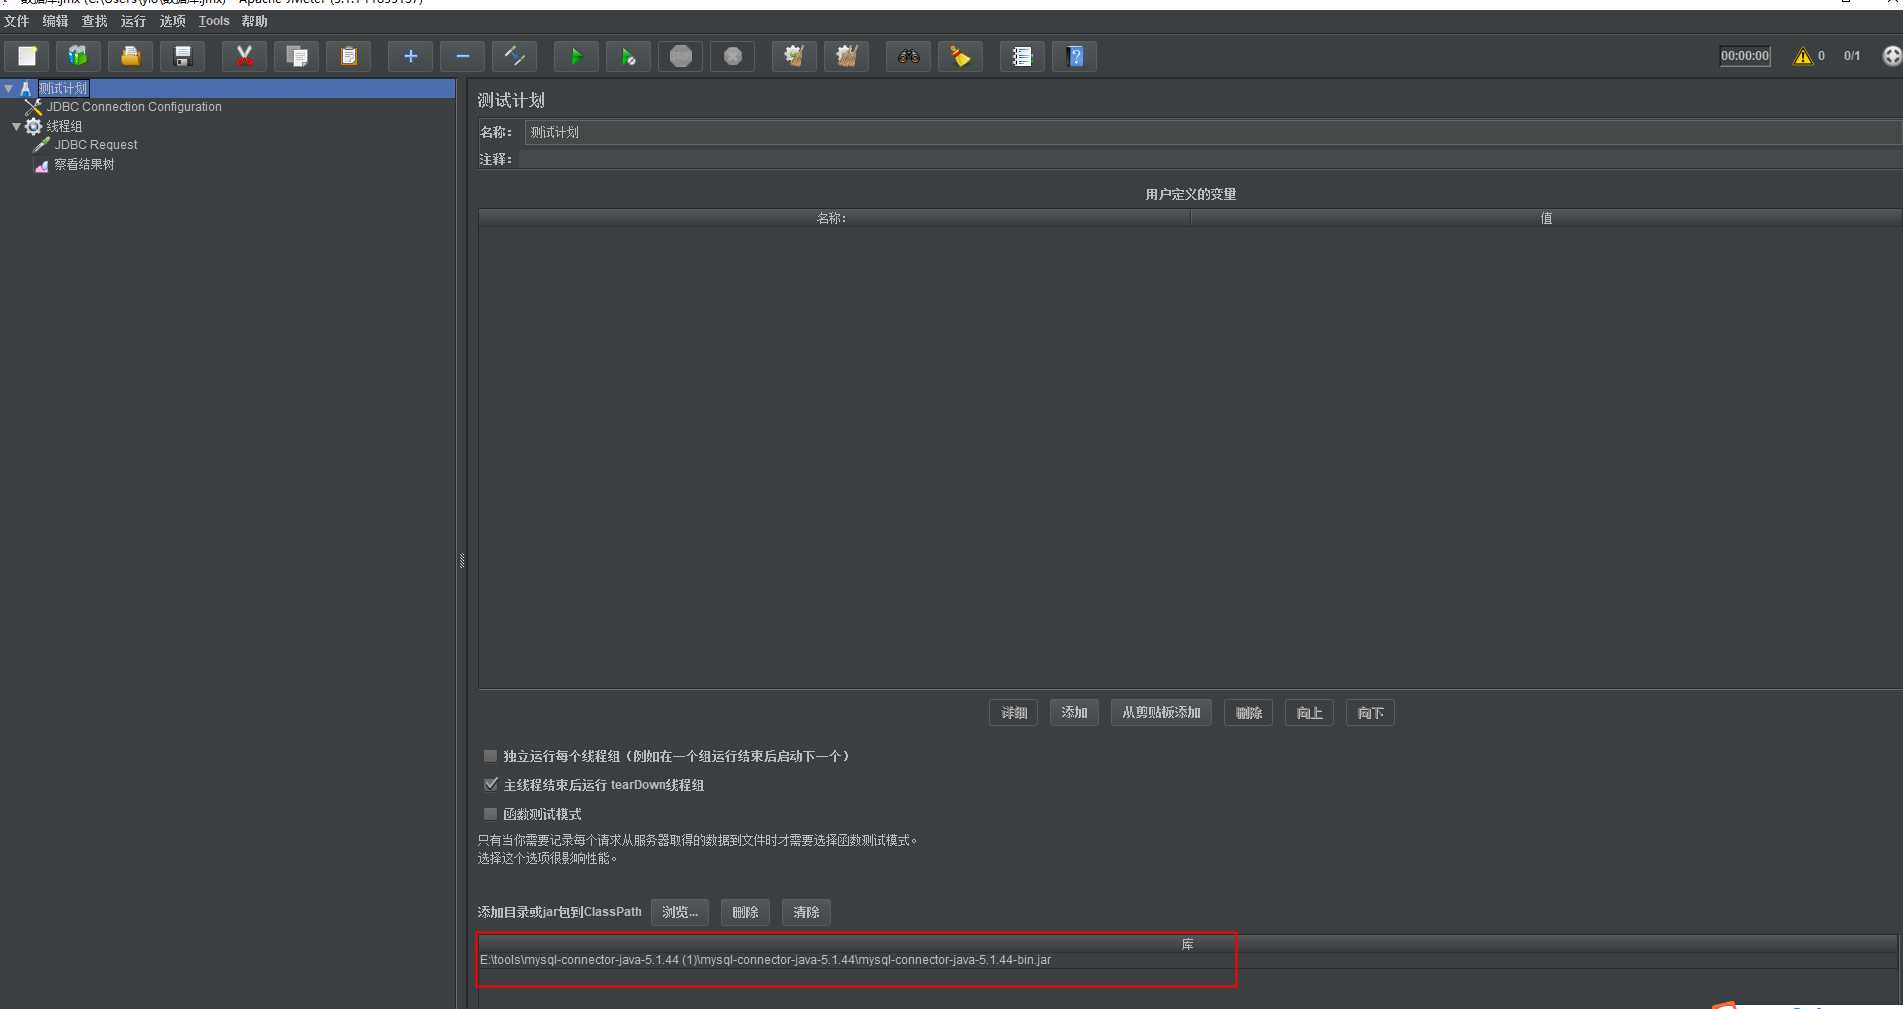Select JDBC Request in the tree
This screenshot has width=1903, height=1009.
pyautogui.click(x=96, y=145)
